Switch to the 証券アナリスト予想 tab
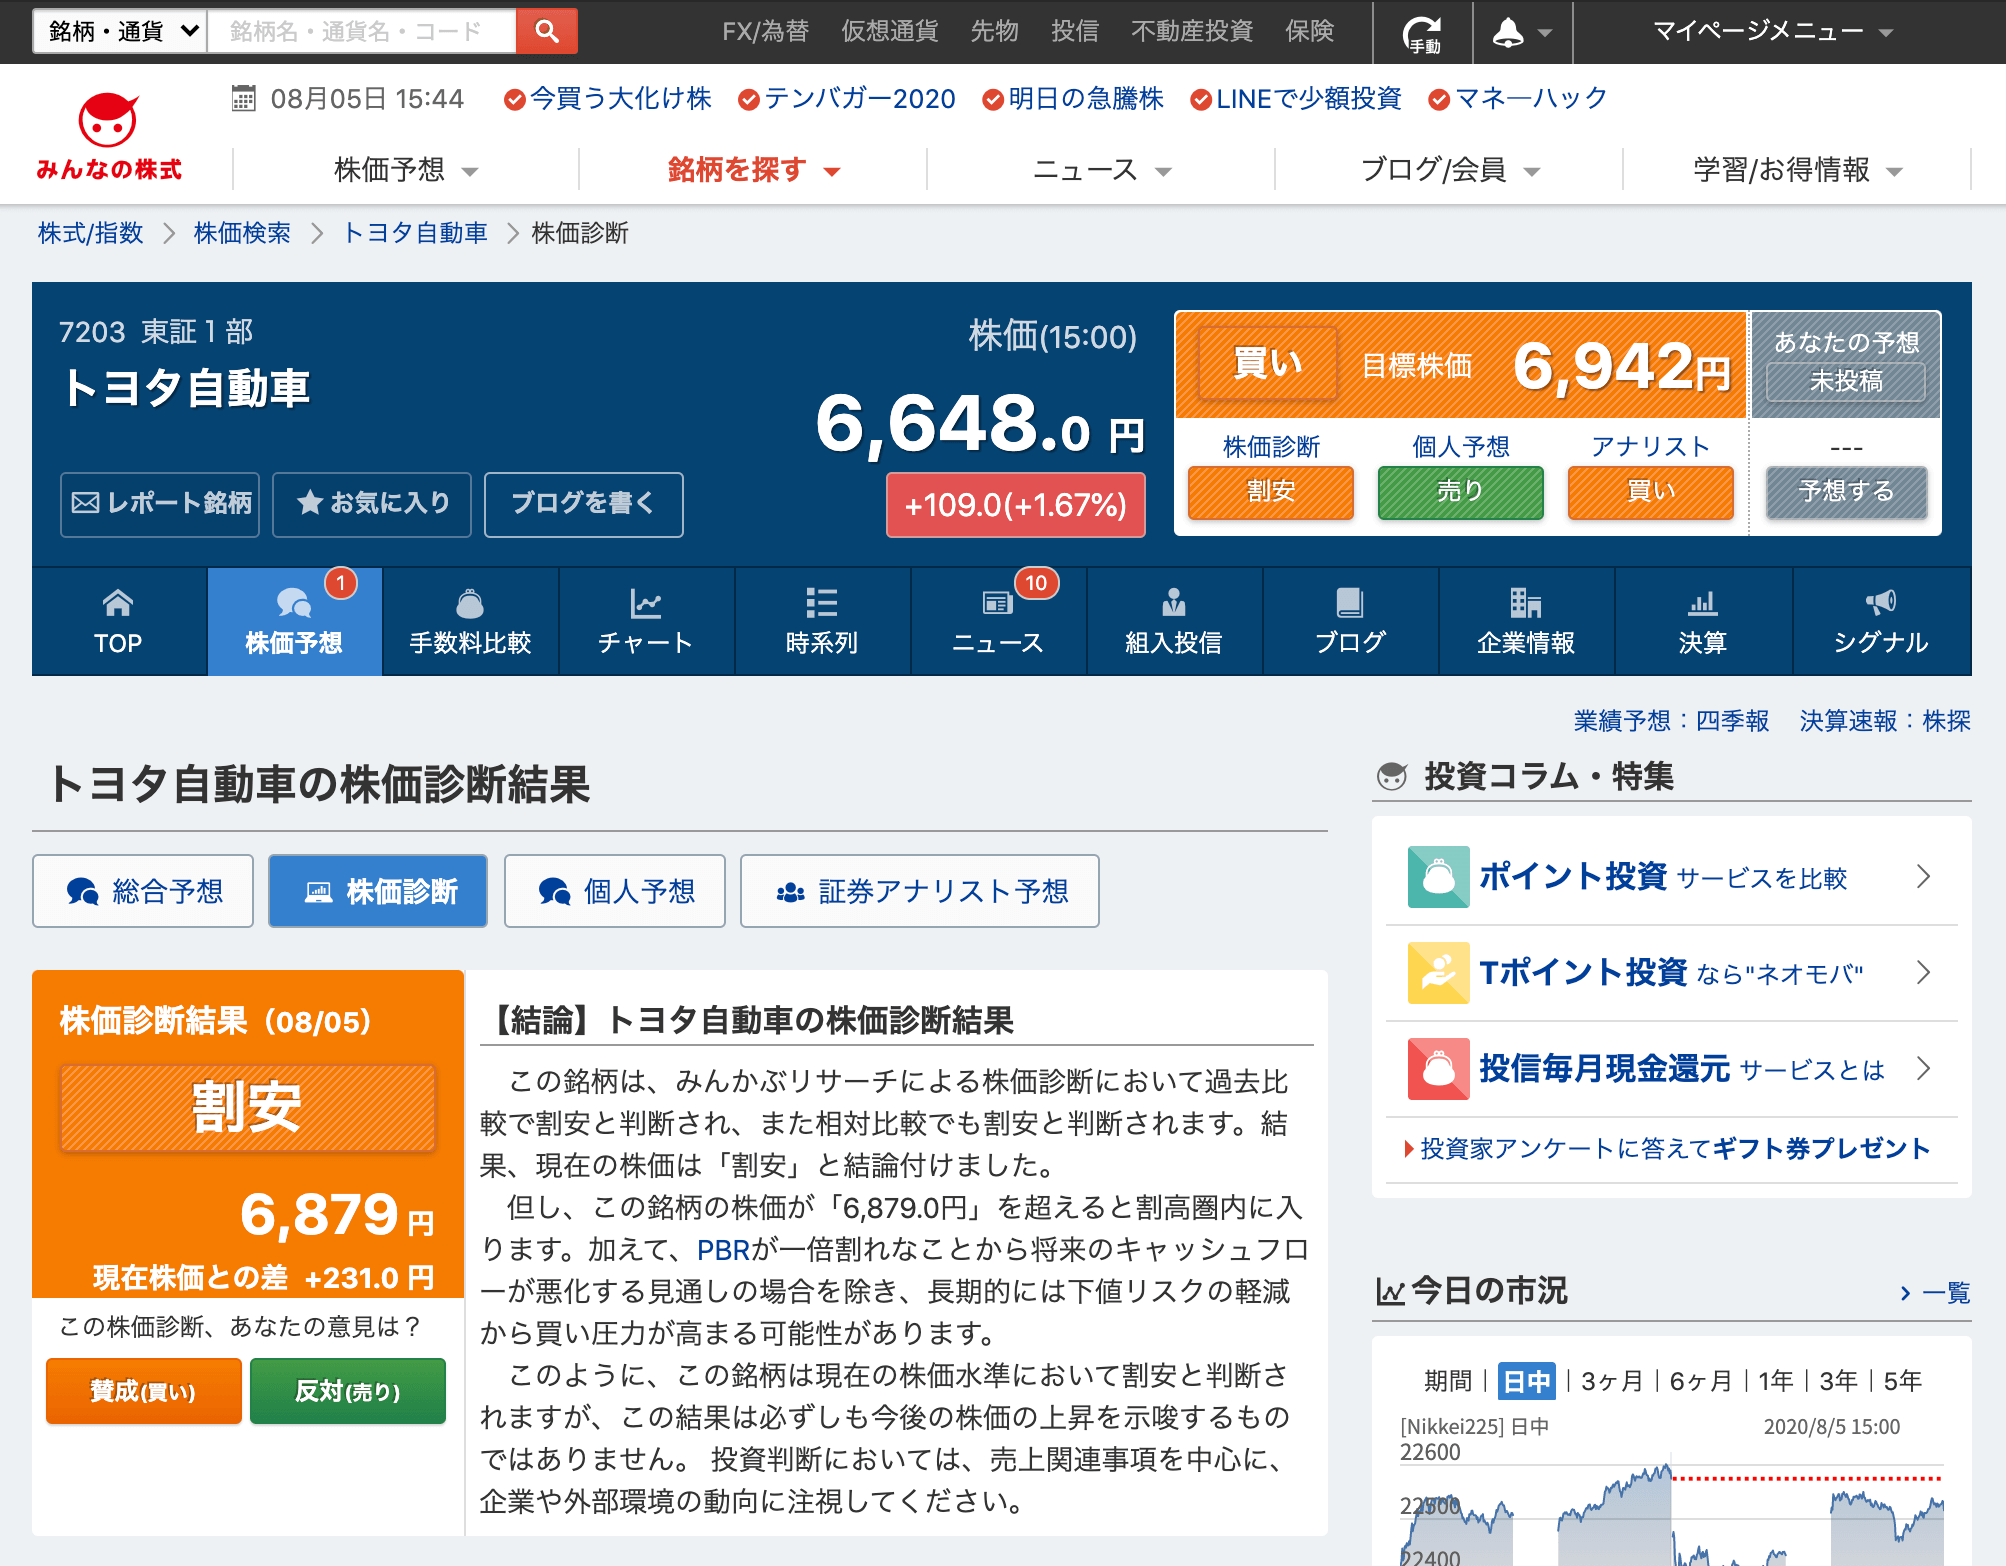This screenshot has height=1566, width=2006. point(919,891)
